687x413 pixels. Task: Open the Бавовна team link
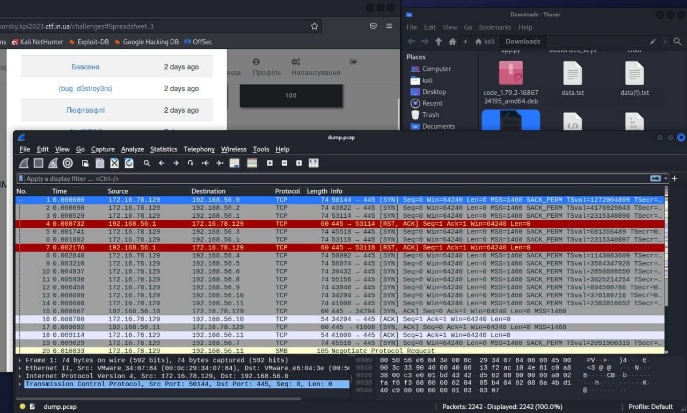[x=86, y=67]
